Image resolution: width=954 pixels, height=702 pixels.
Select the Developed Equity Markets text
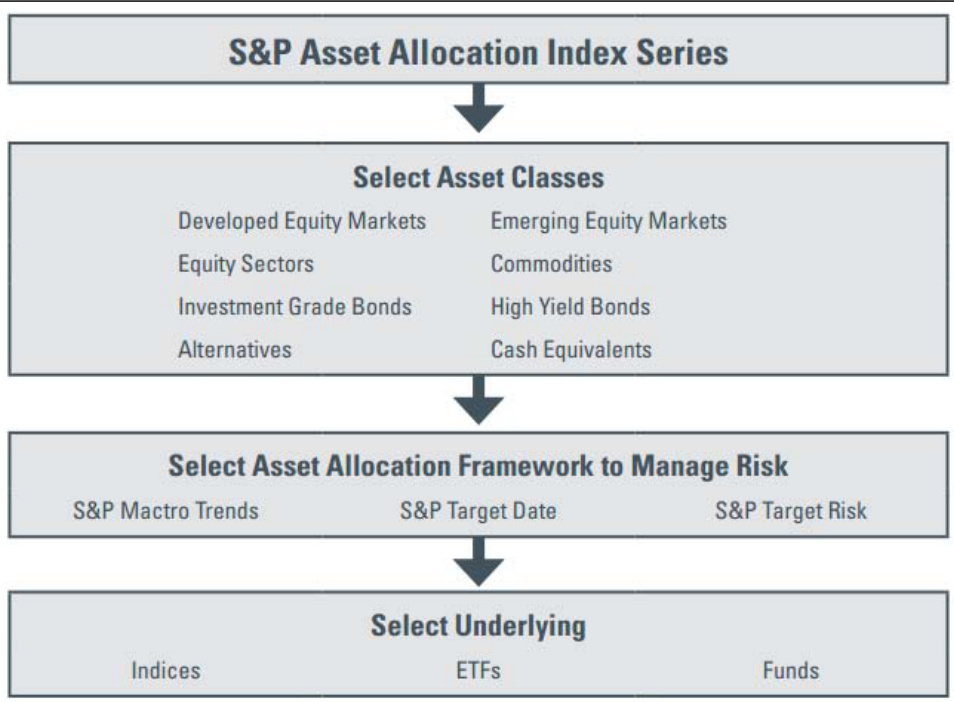coord(302,221)
